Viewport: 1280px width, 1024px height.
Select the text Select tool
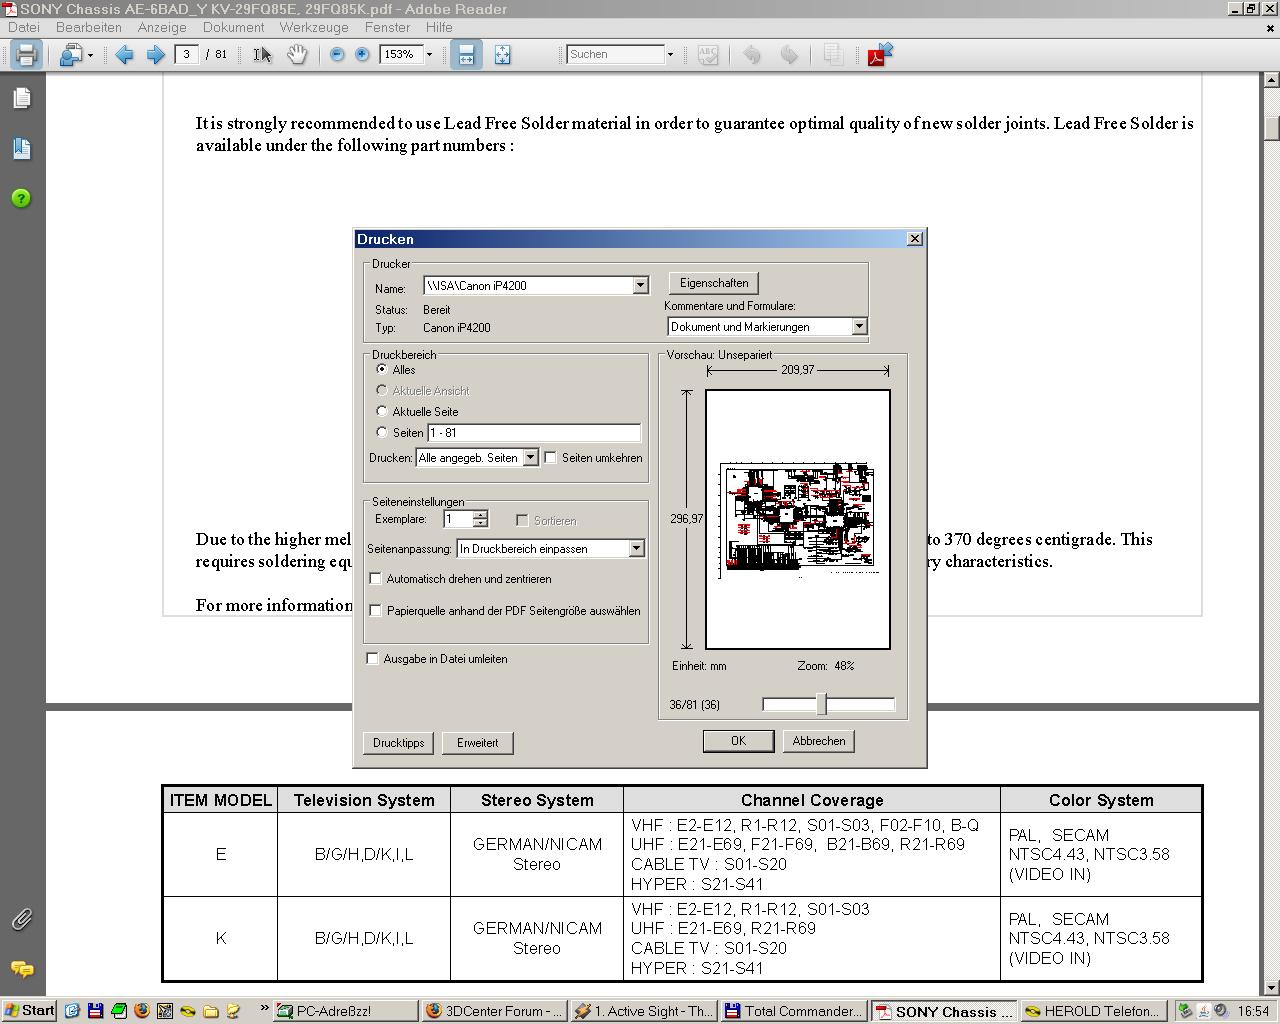[x=262, y=55]
